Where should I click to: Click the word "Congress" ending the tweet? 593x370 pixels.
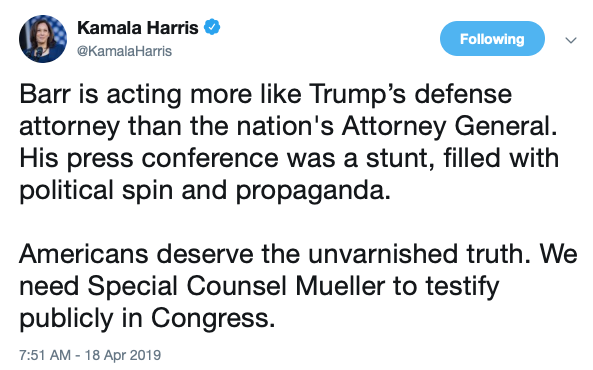(x=210, y=319)
